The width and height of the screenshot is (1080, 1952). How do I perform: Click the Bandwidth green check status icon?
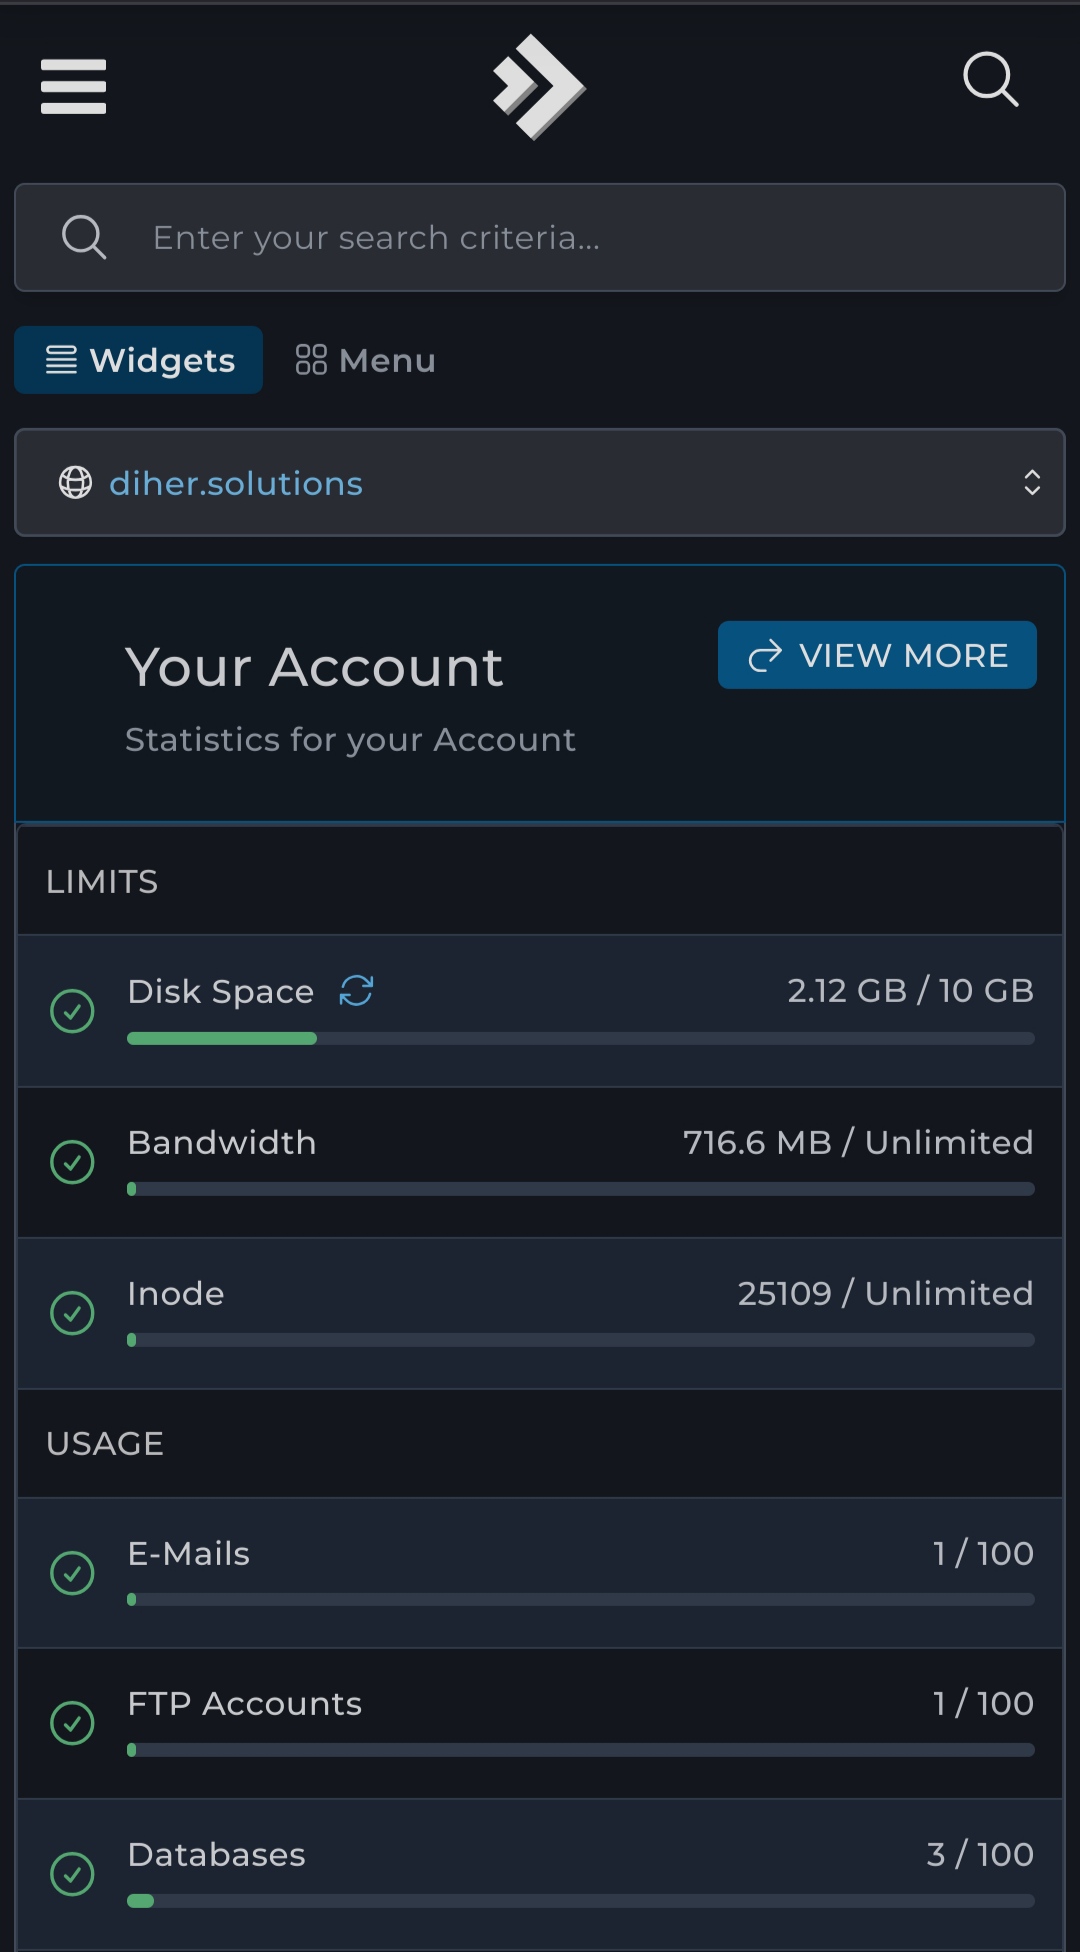click(72, 1162)
